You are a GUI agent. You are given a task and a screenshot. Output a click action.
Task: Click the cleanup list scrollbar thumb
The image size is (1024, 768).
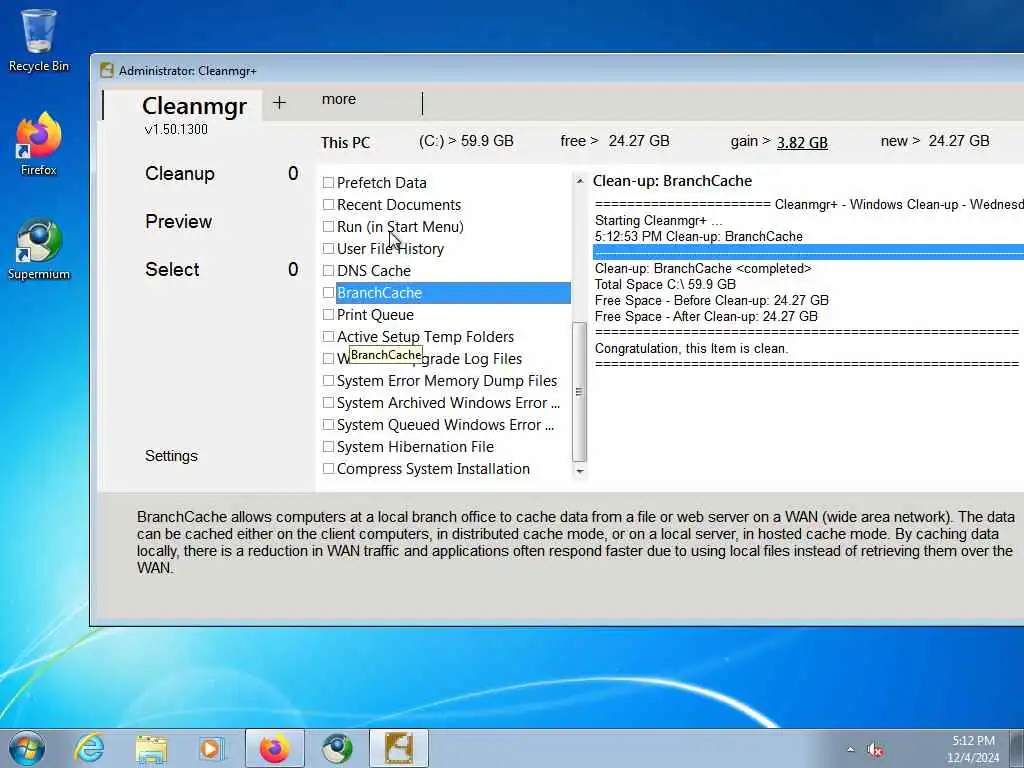pos(579,392)
